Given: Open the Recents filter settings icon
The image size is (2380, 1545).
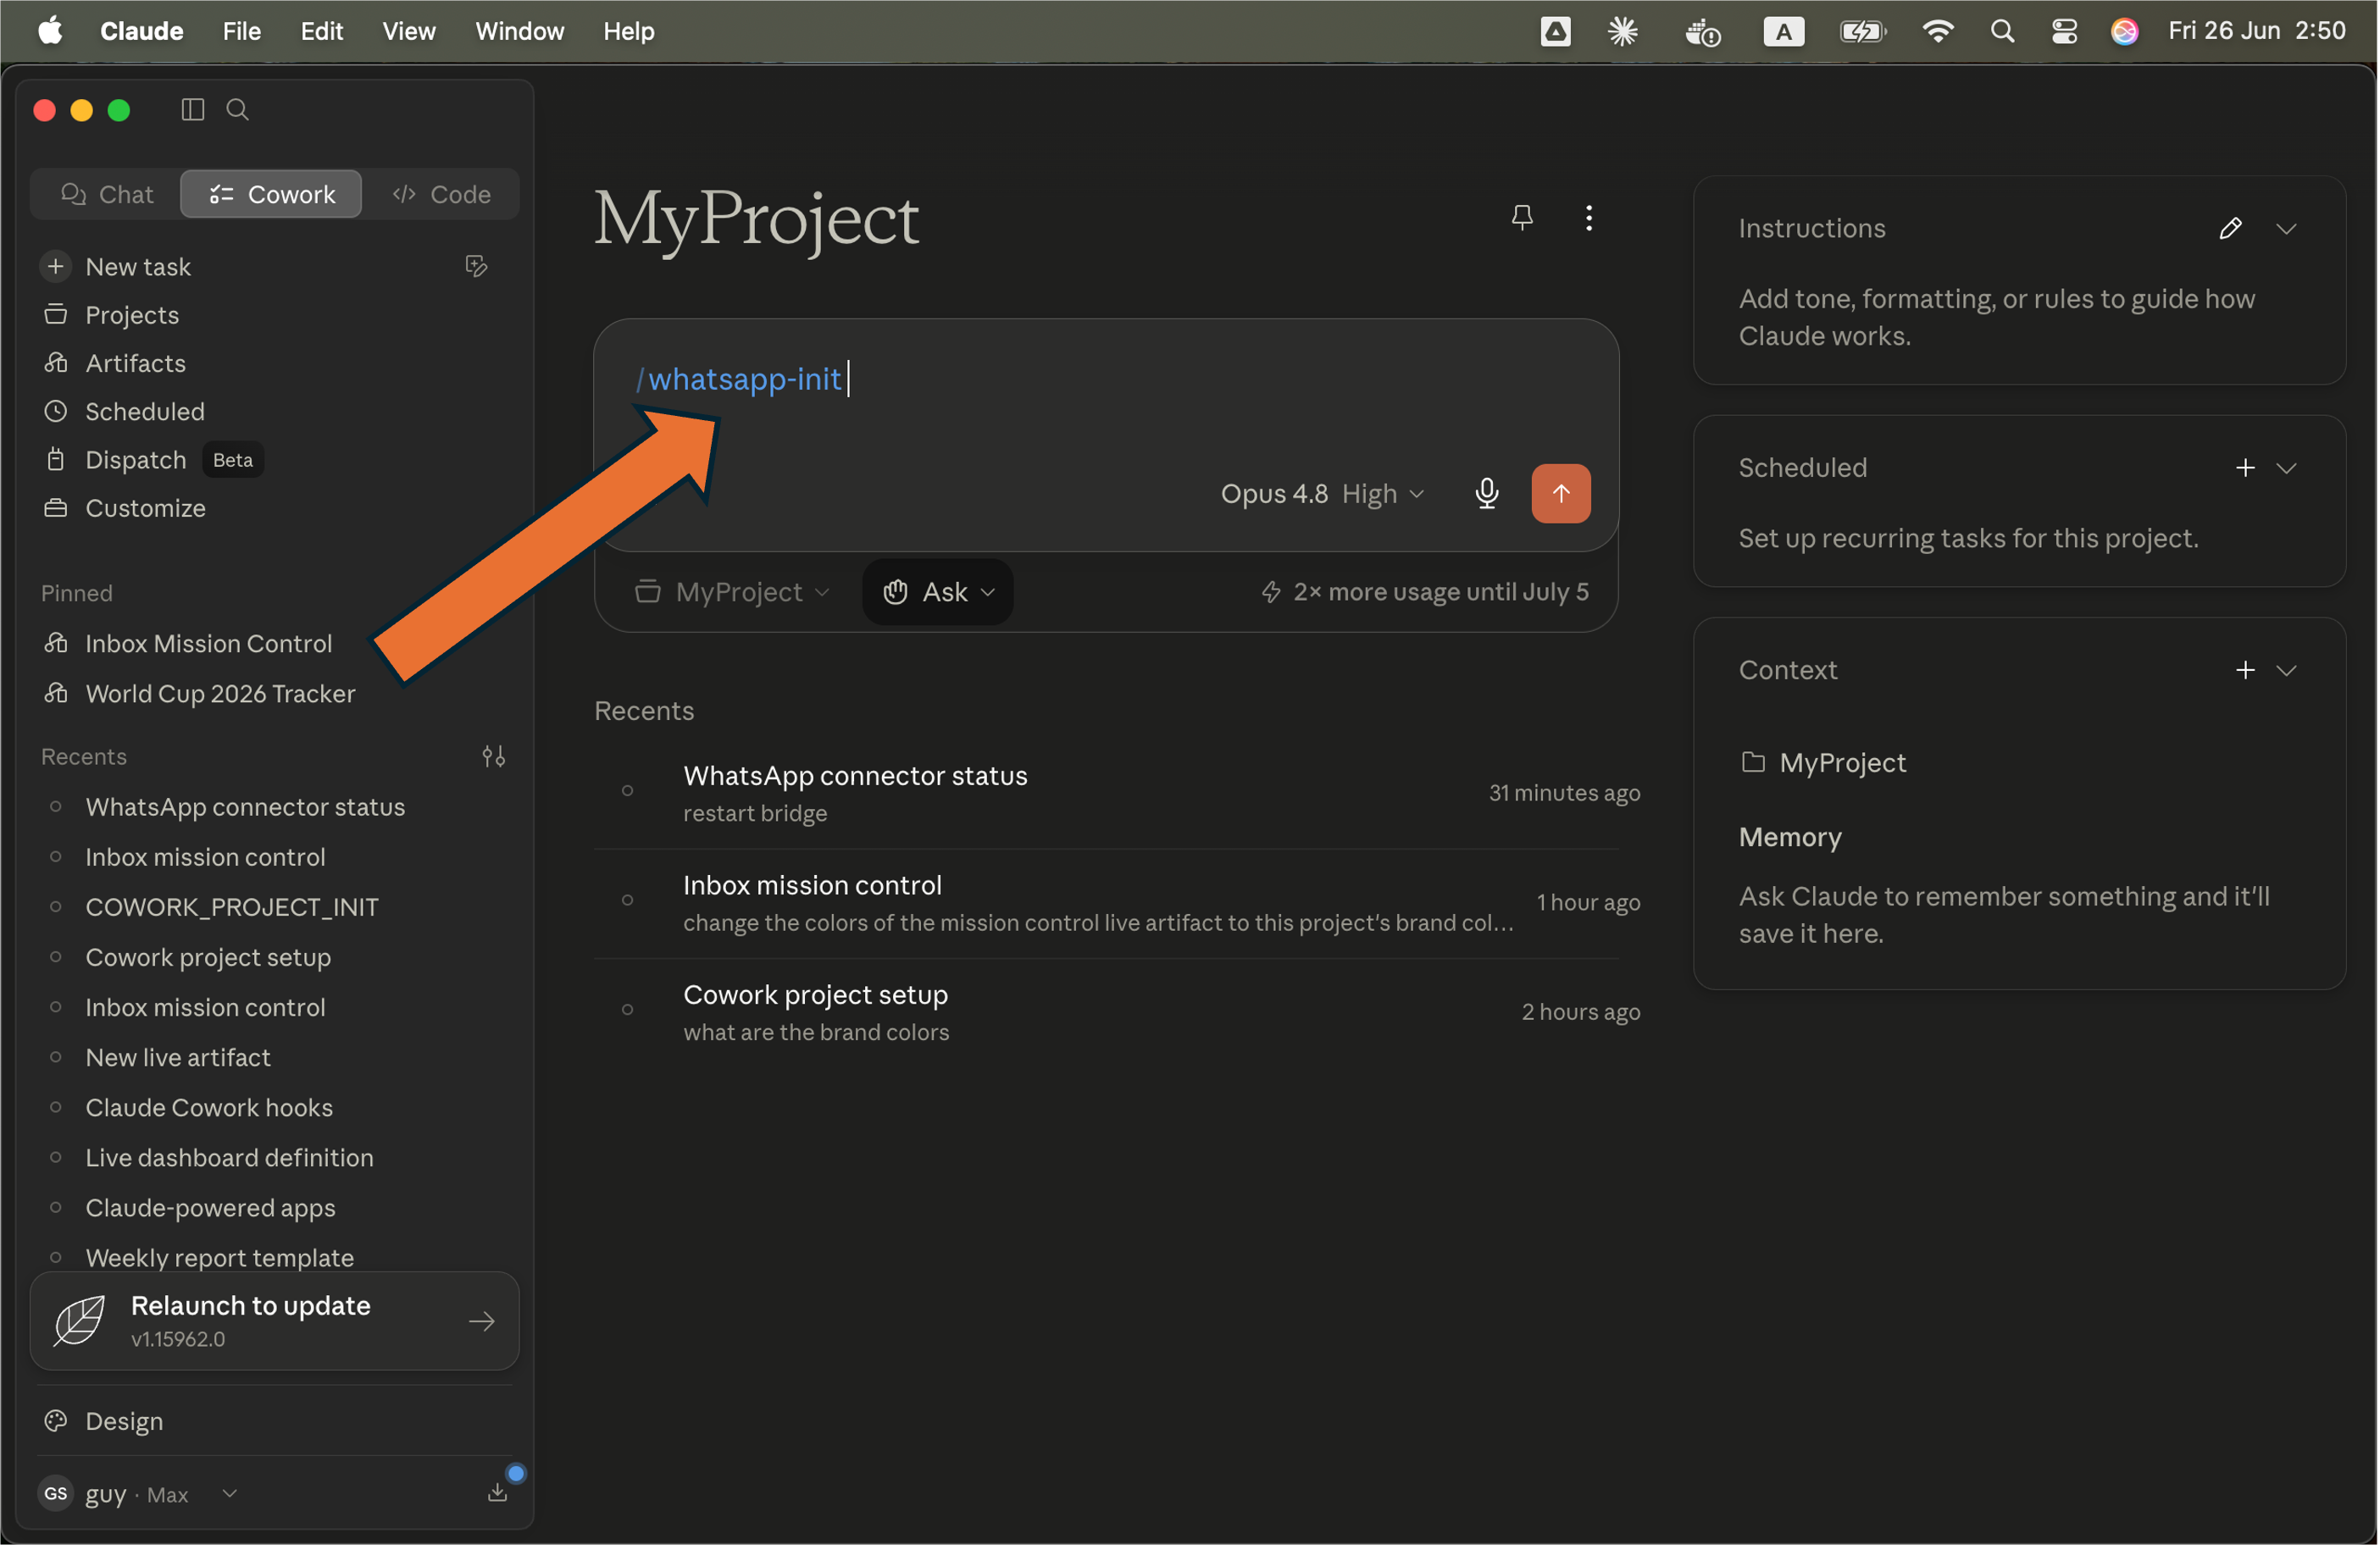Looking at the screenshot, I should point(493,756).
